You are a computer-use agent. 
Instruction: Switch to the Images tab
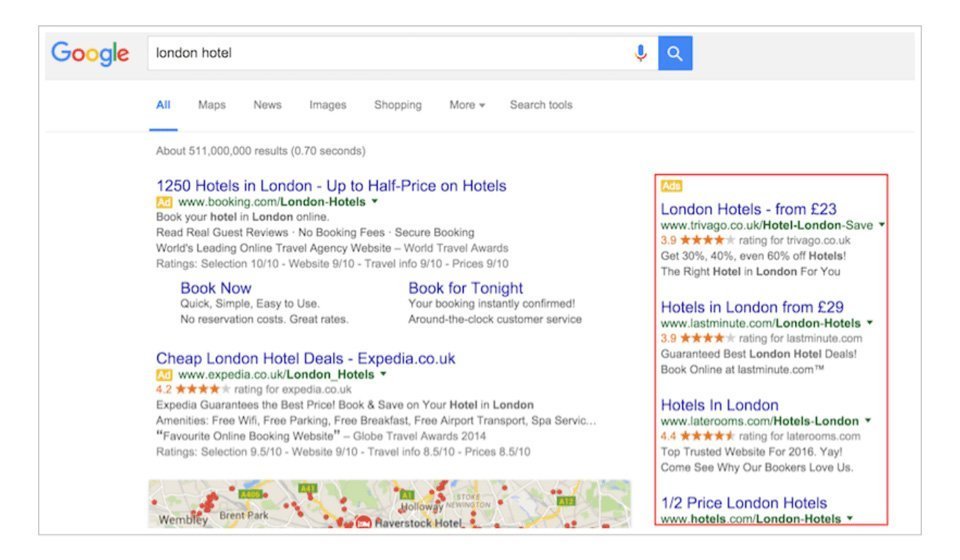click(328, 105)
